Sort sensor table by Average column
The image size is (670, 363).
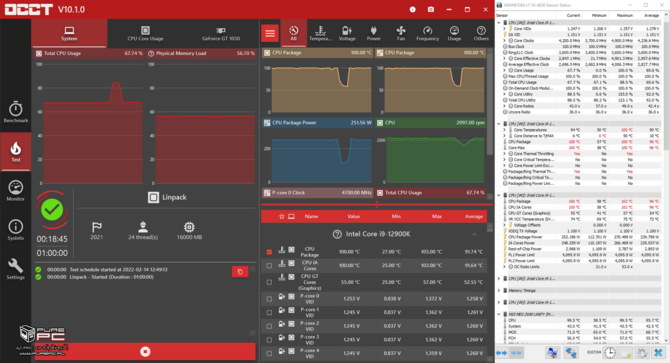click(473, 217)
